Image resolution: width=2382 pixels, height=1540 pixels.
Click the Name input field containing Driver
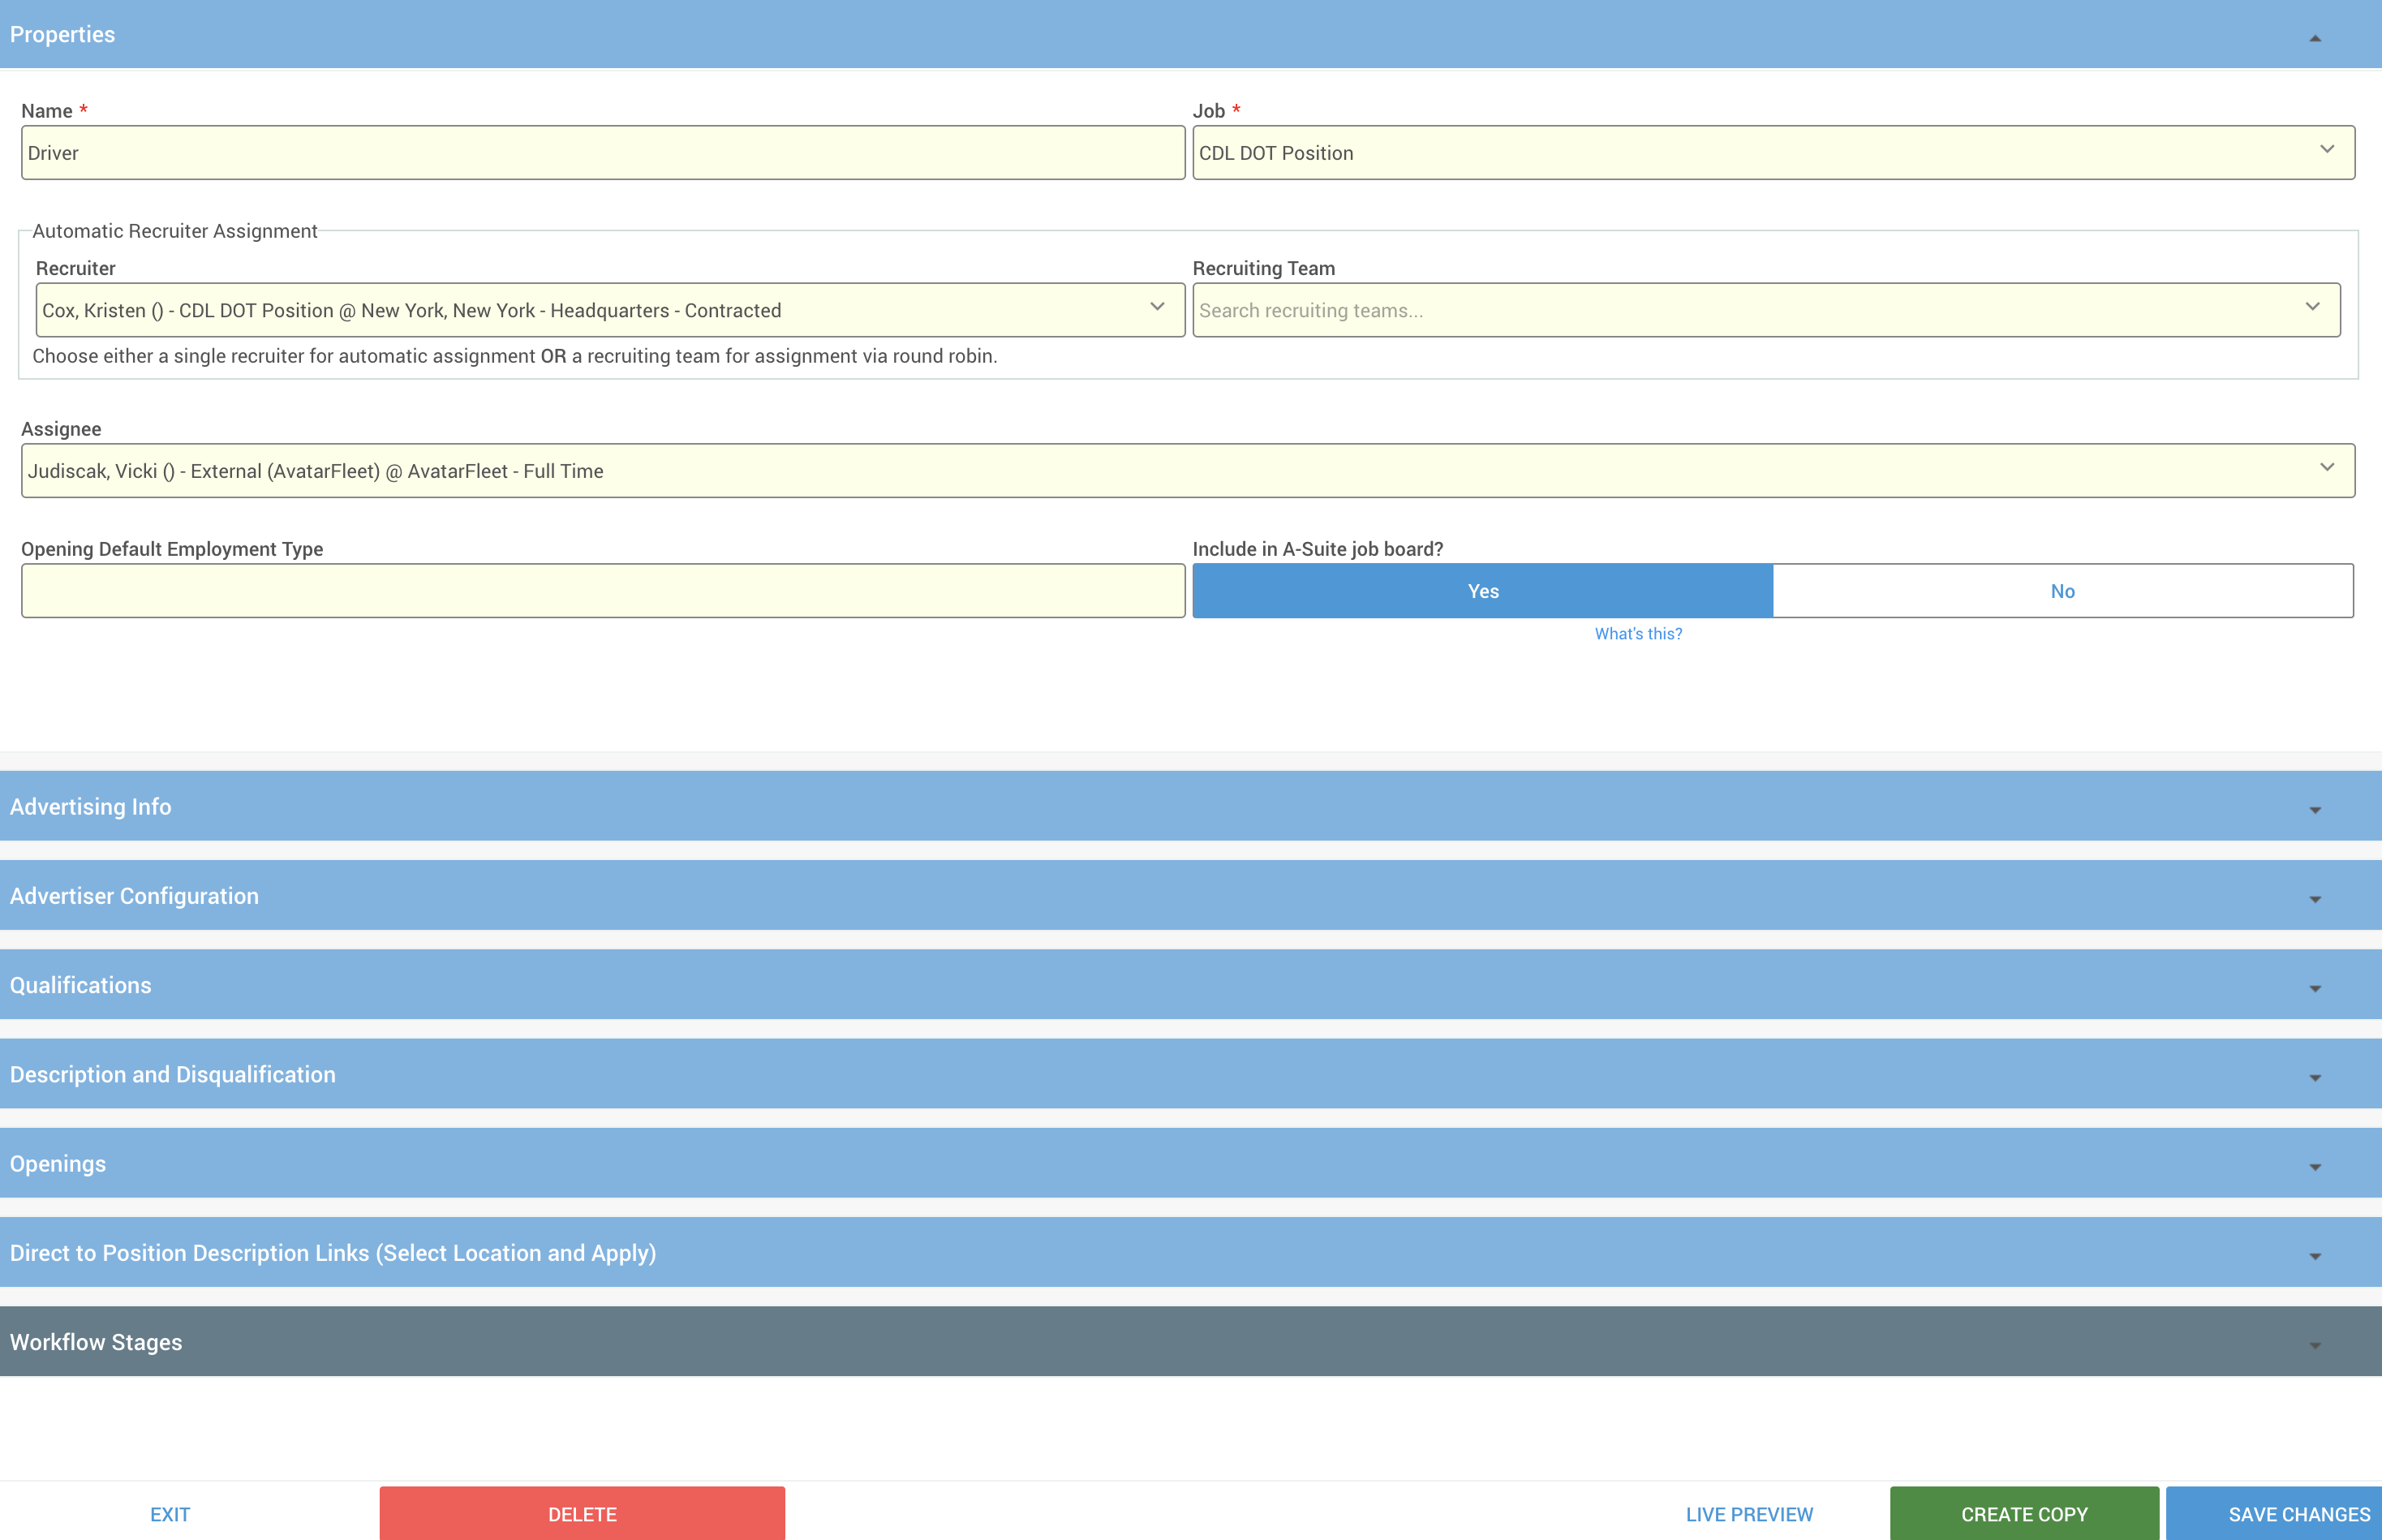click(603, 153)
